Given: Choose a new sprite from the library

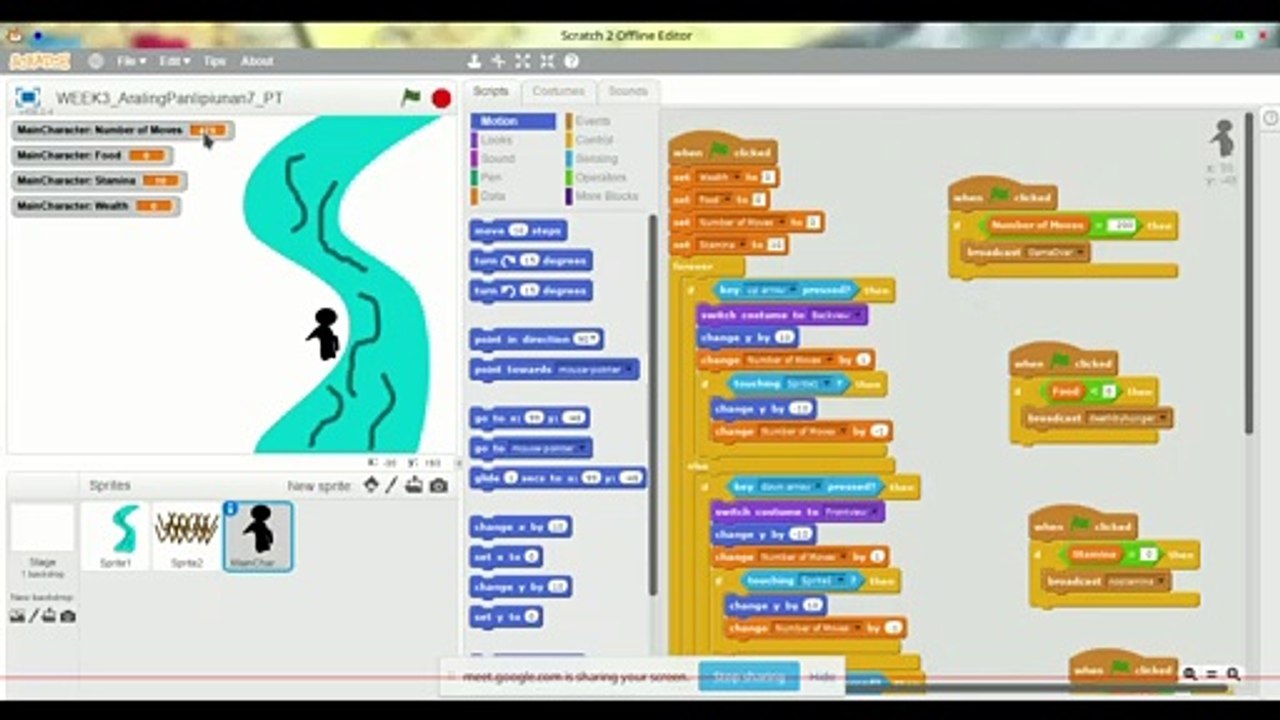Looking at the screenshot, I should [x=371, y=485].
